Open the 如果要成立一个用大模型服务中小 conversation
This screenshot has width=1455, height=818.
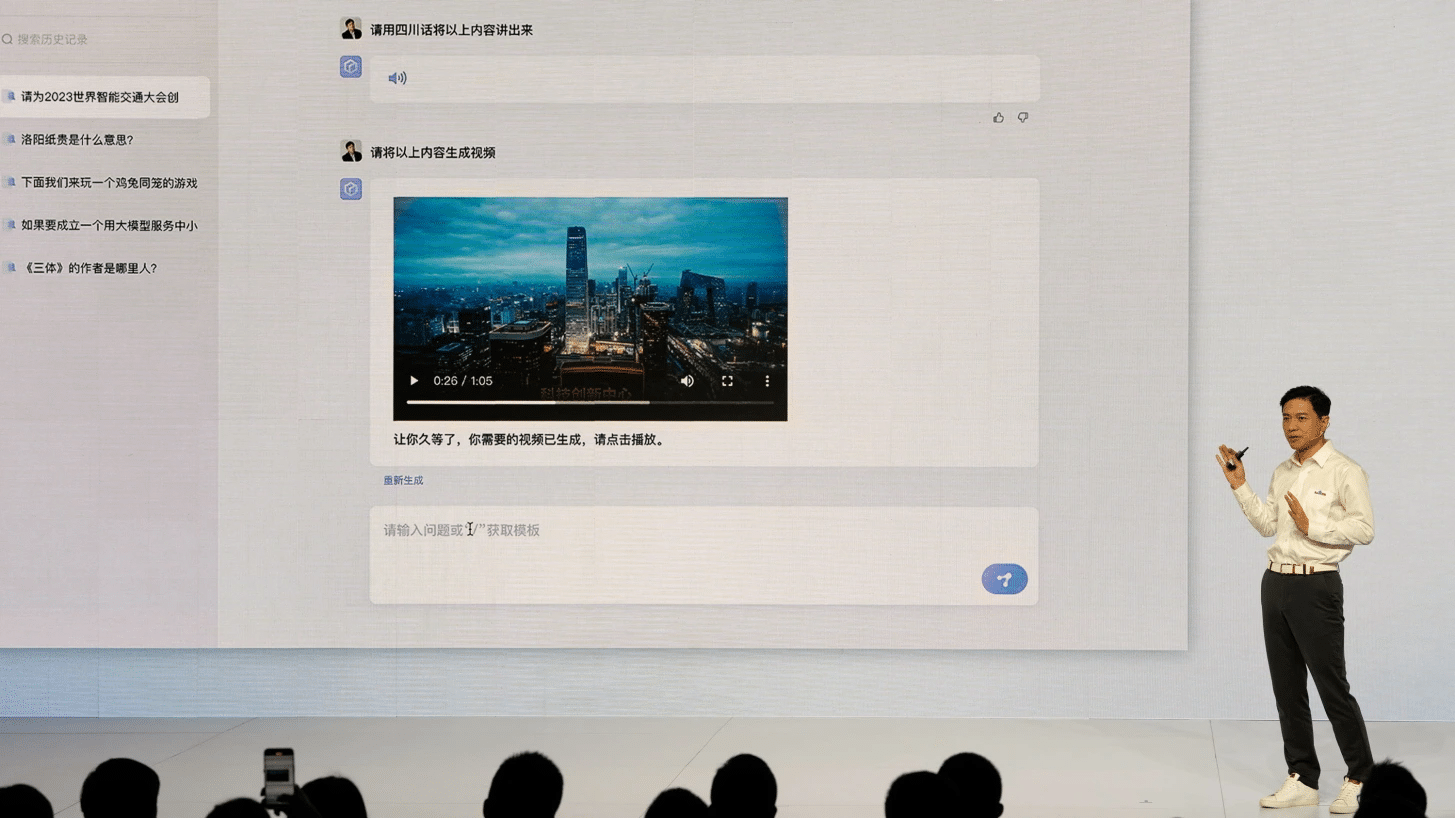pos(109,226)
